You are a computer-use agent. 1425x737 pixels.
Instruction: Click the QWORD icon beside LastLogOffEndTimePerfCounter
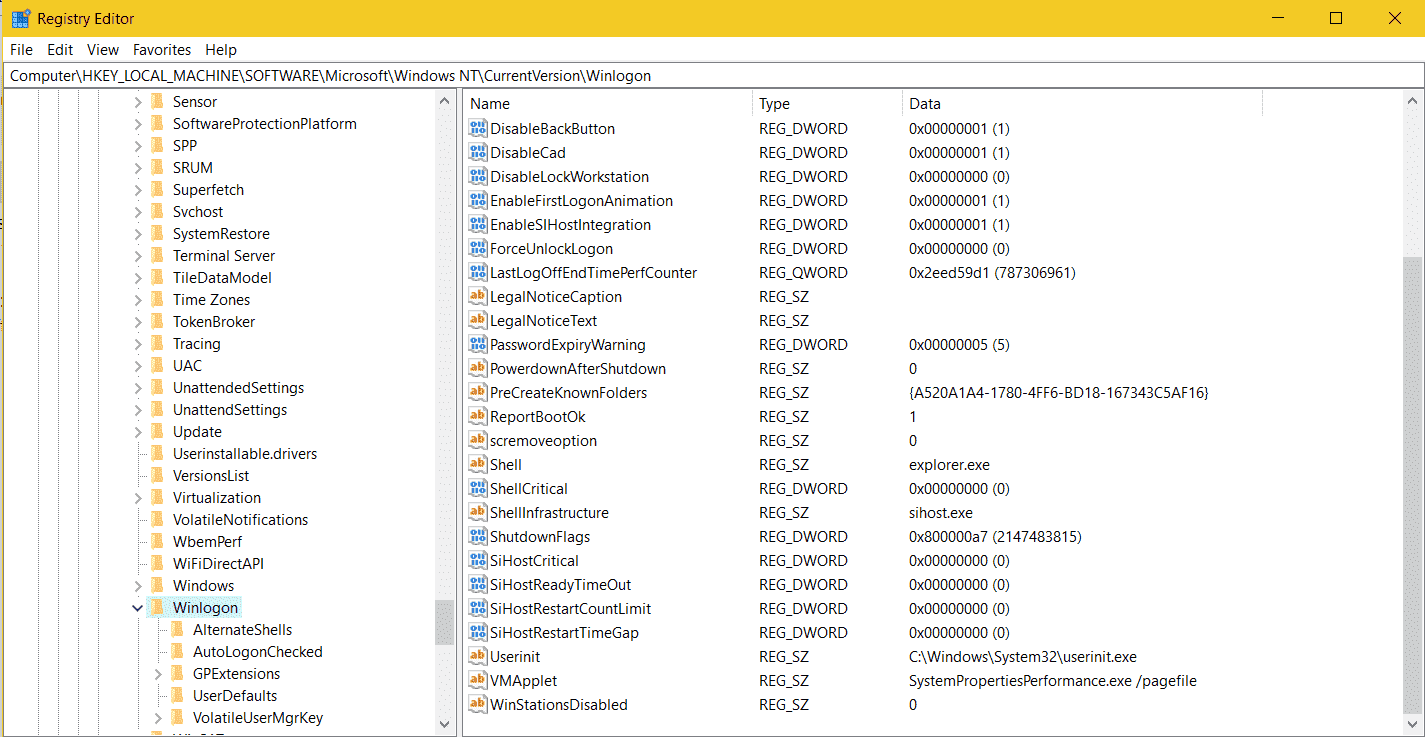(x=478, y=273)
